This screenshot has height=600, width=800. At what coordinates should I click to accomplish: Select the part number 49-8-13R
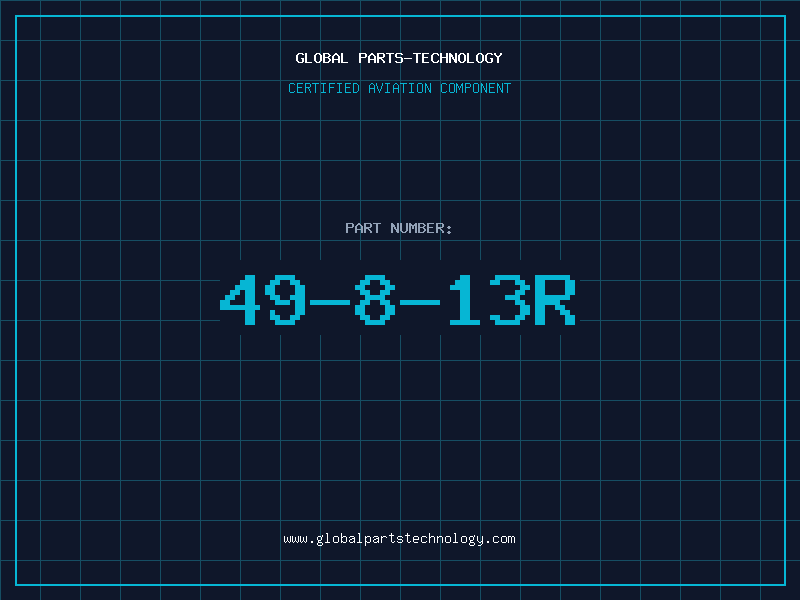click(x=398, y=299)
